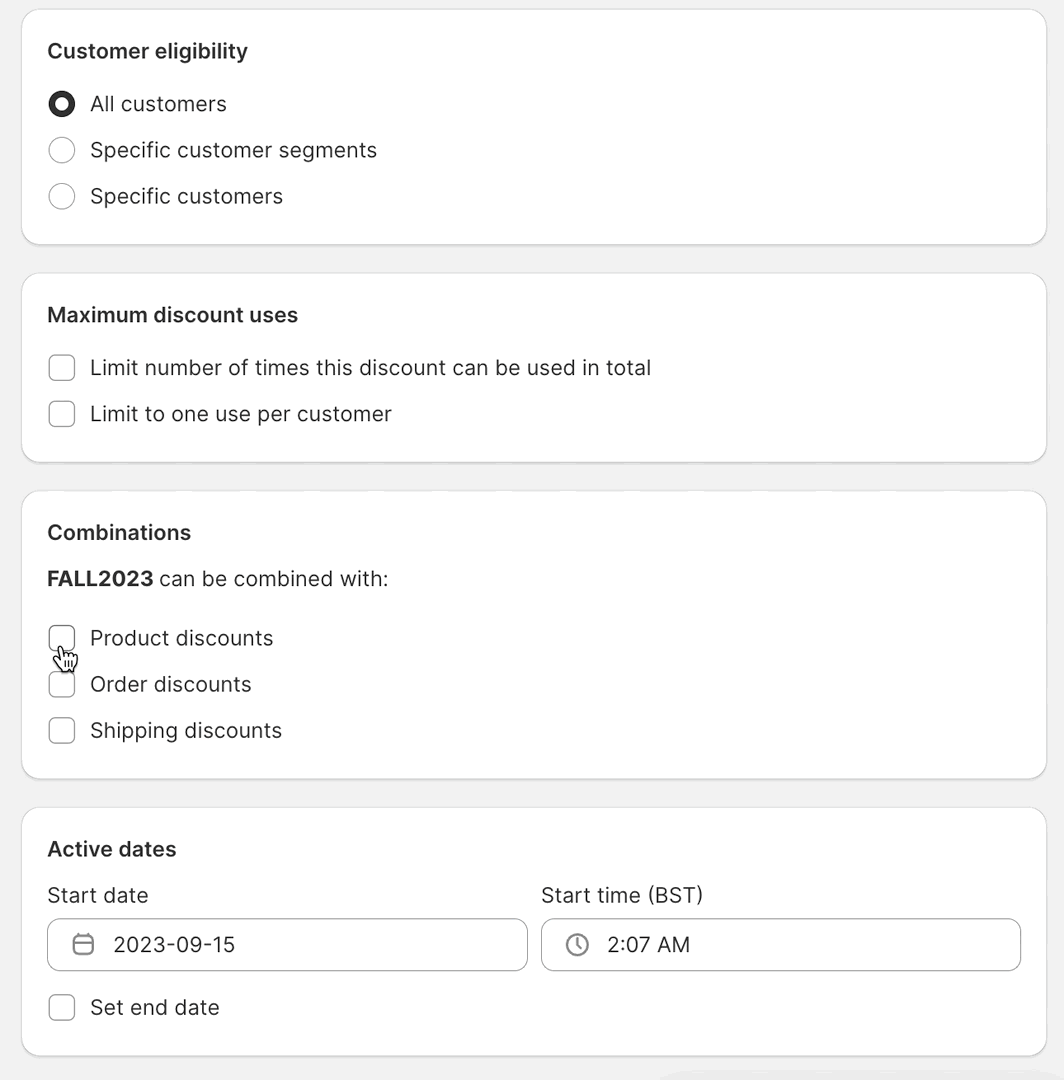Toggle the Set end date checkbox
The width and height of the screenshot is (1064, 1080).
[x=62, y=1008]
